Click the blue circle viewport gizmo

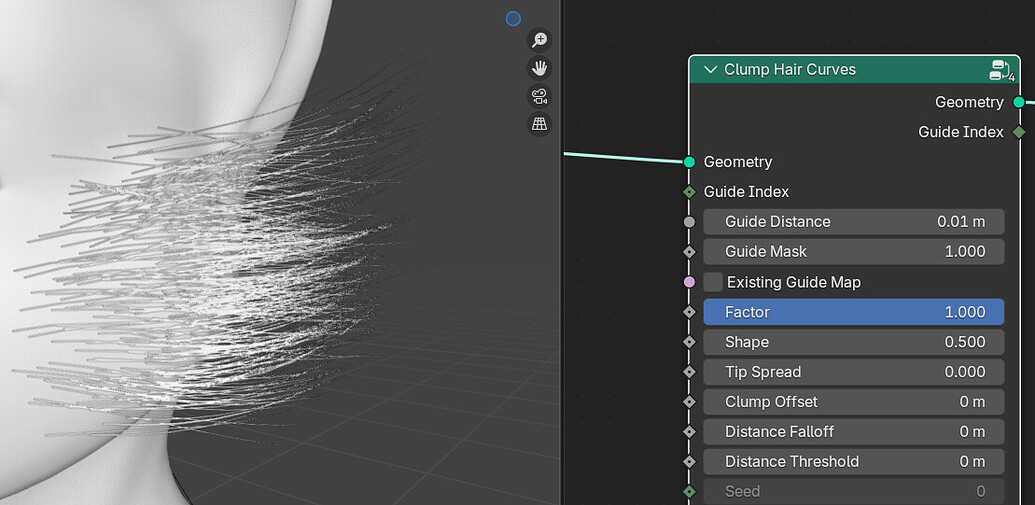coord(513,19)
